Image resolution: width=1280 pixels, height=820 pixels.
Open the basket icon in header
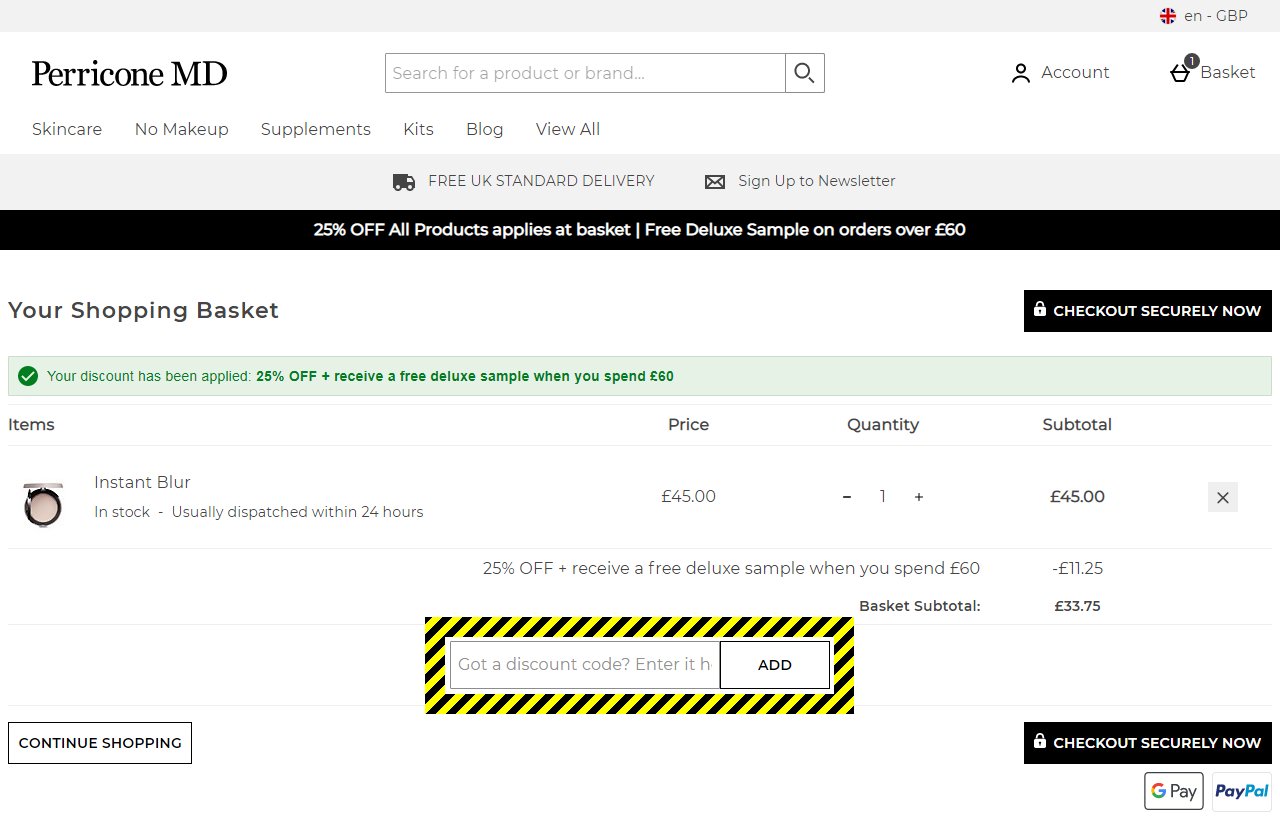pyautogui.click(x=1181, y=71)
